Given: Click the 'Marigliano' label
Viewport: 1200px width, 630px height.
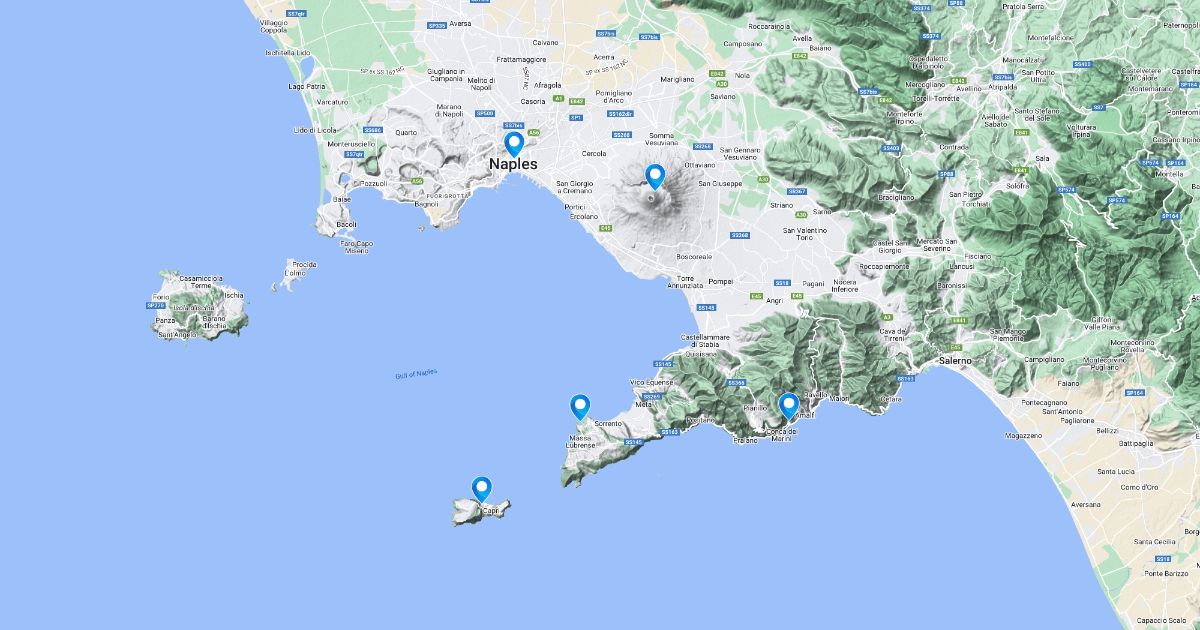Looking at the screenshot, I should [677, 78].
